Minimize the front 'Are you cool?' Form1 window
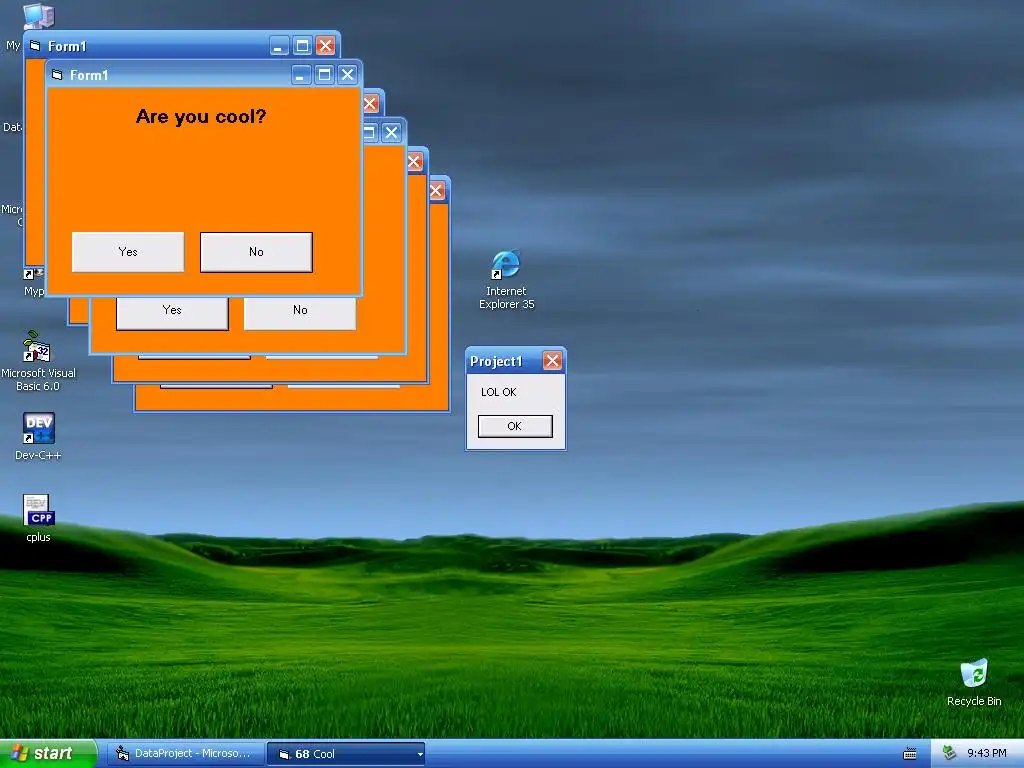This screenshot has width=1024, height=768. (300, 74)
